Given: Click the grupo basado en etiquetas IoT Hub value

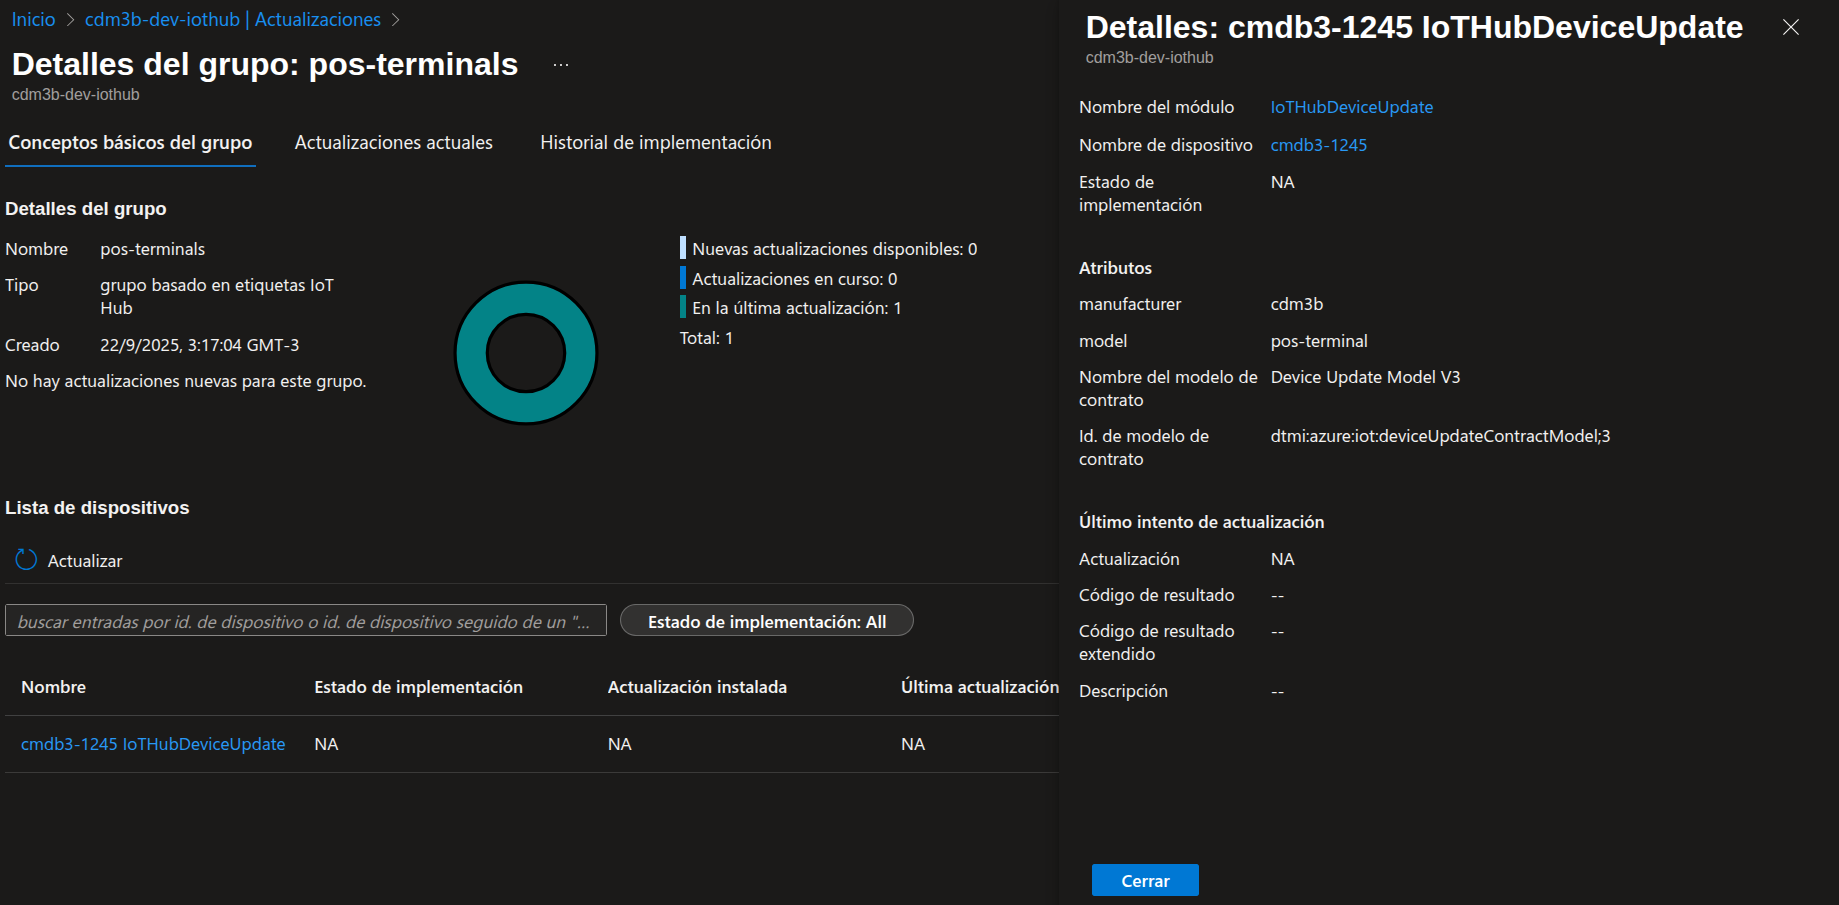Looking at the screenshot, I should (217, 297).
